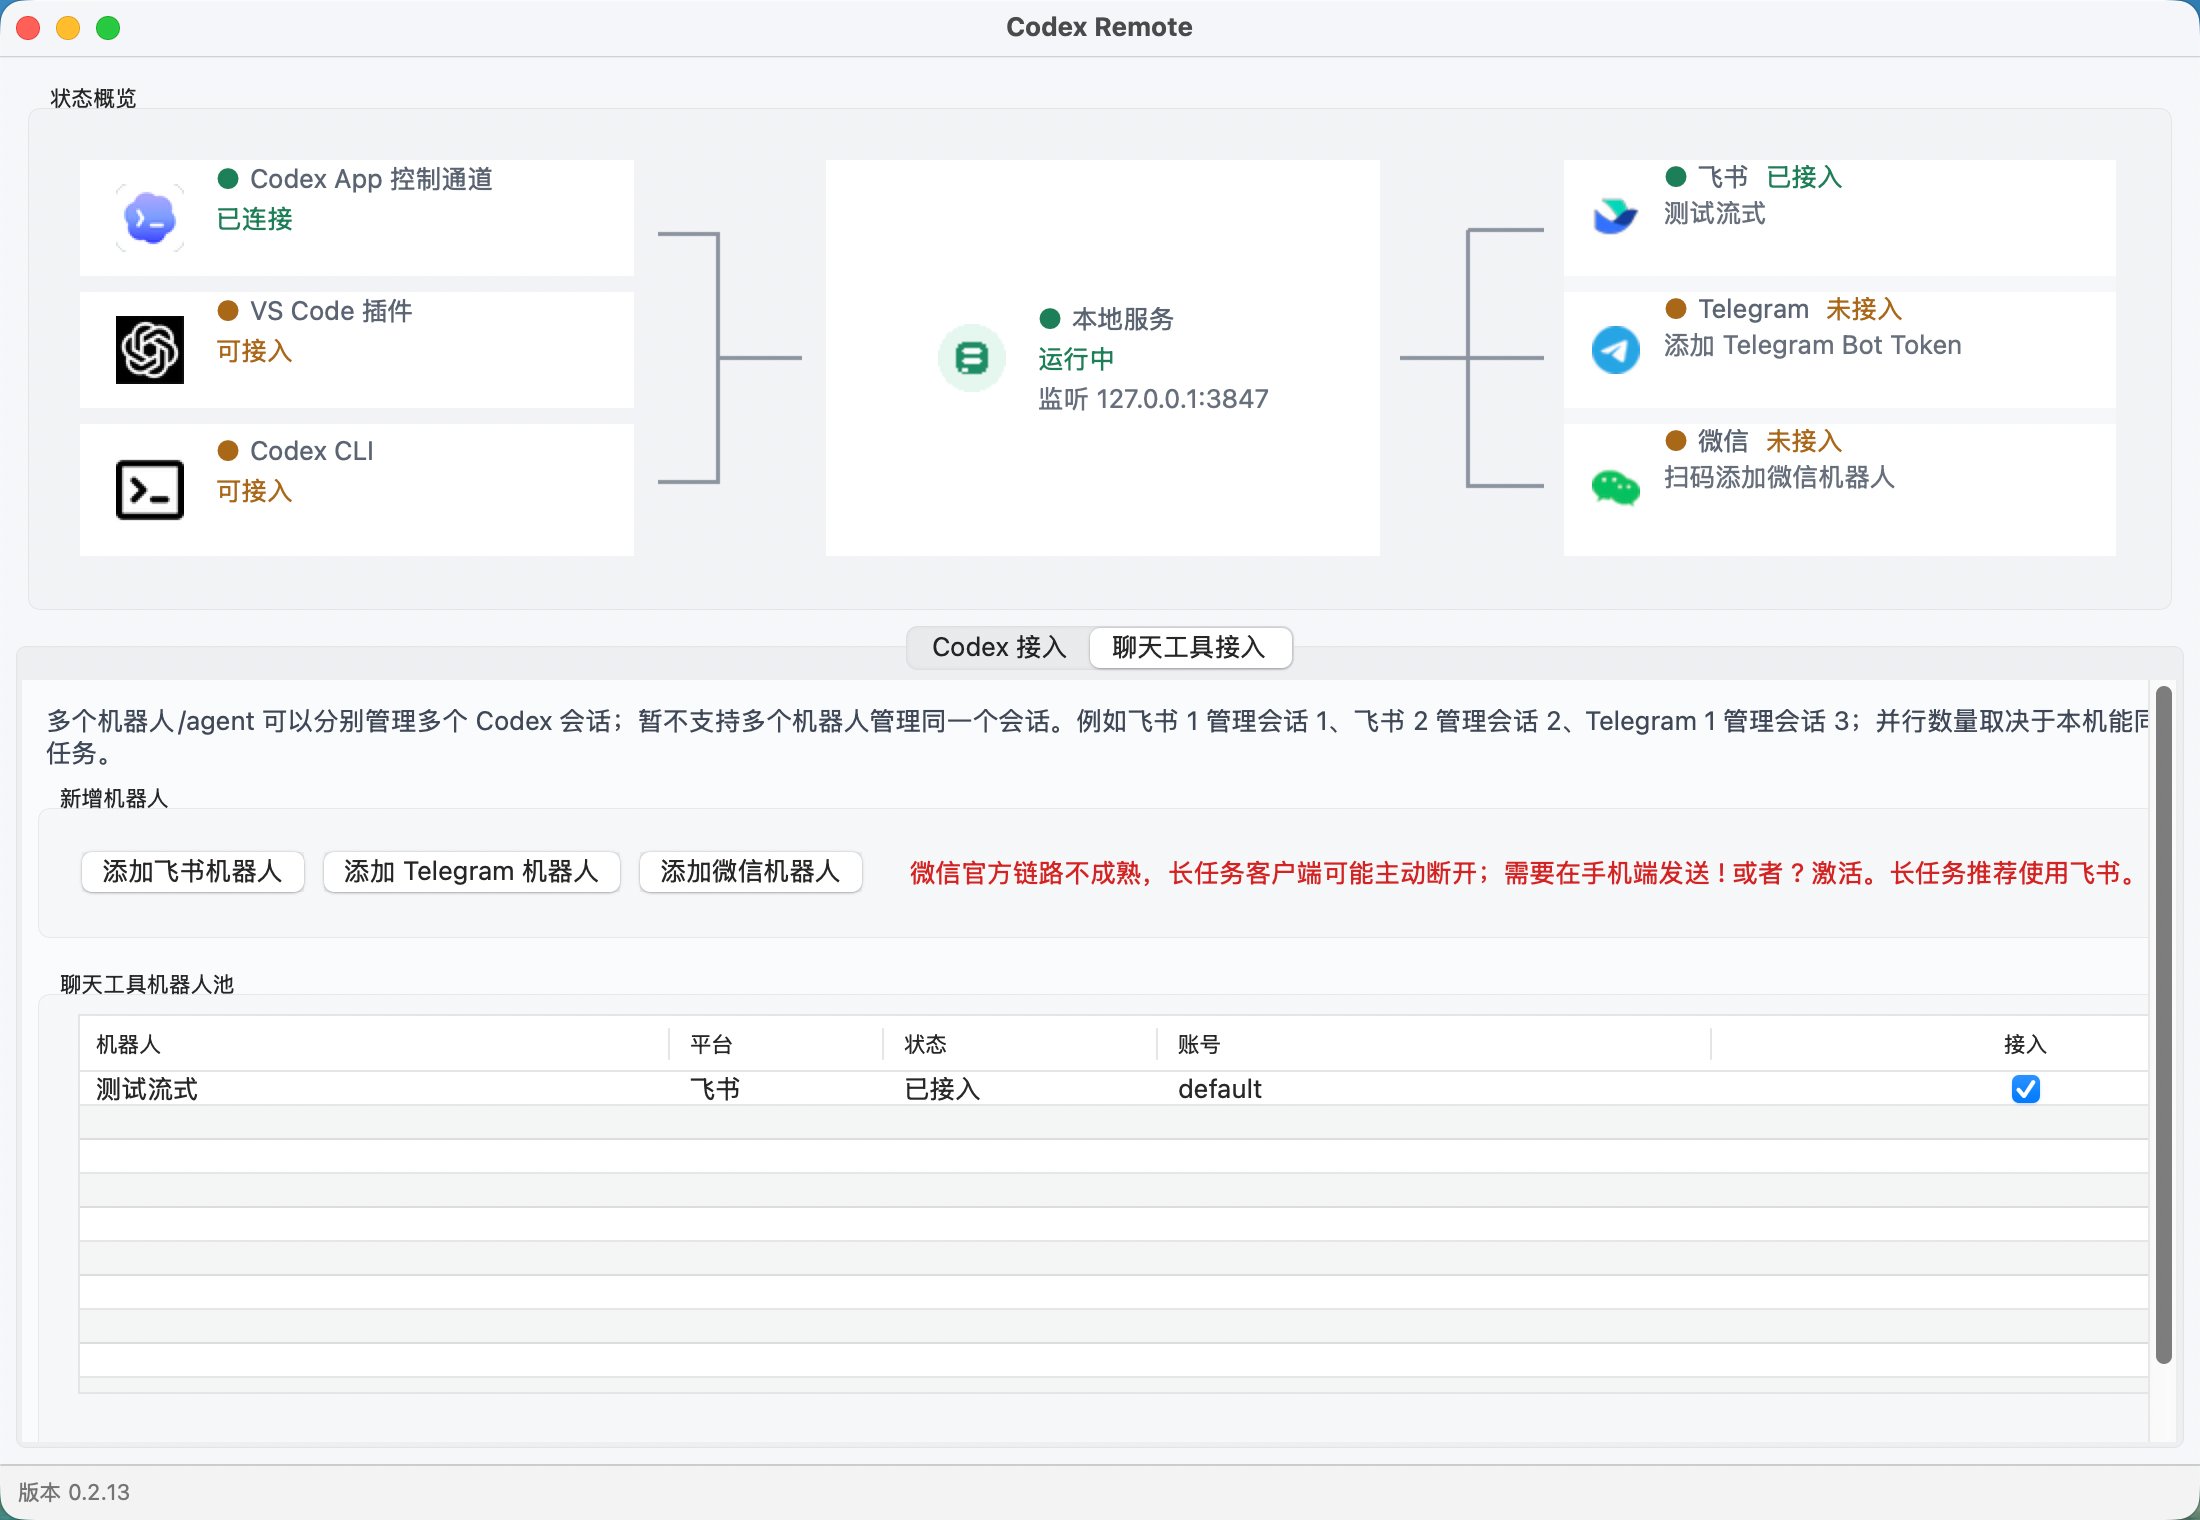This screenshot has height=1520, width=2200.
Task: Click the 监听 127.0.0.1:3847 text
Action: click(x=1153, y=399)
